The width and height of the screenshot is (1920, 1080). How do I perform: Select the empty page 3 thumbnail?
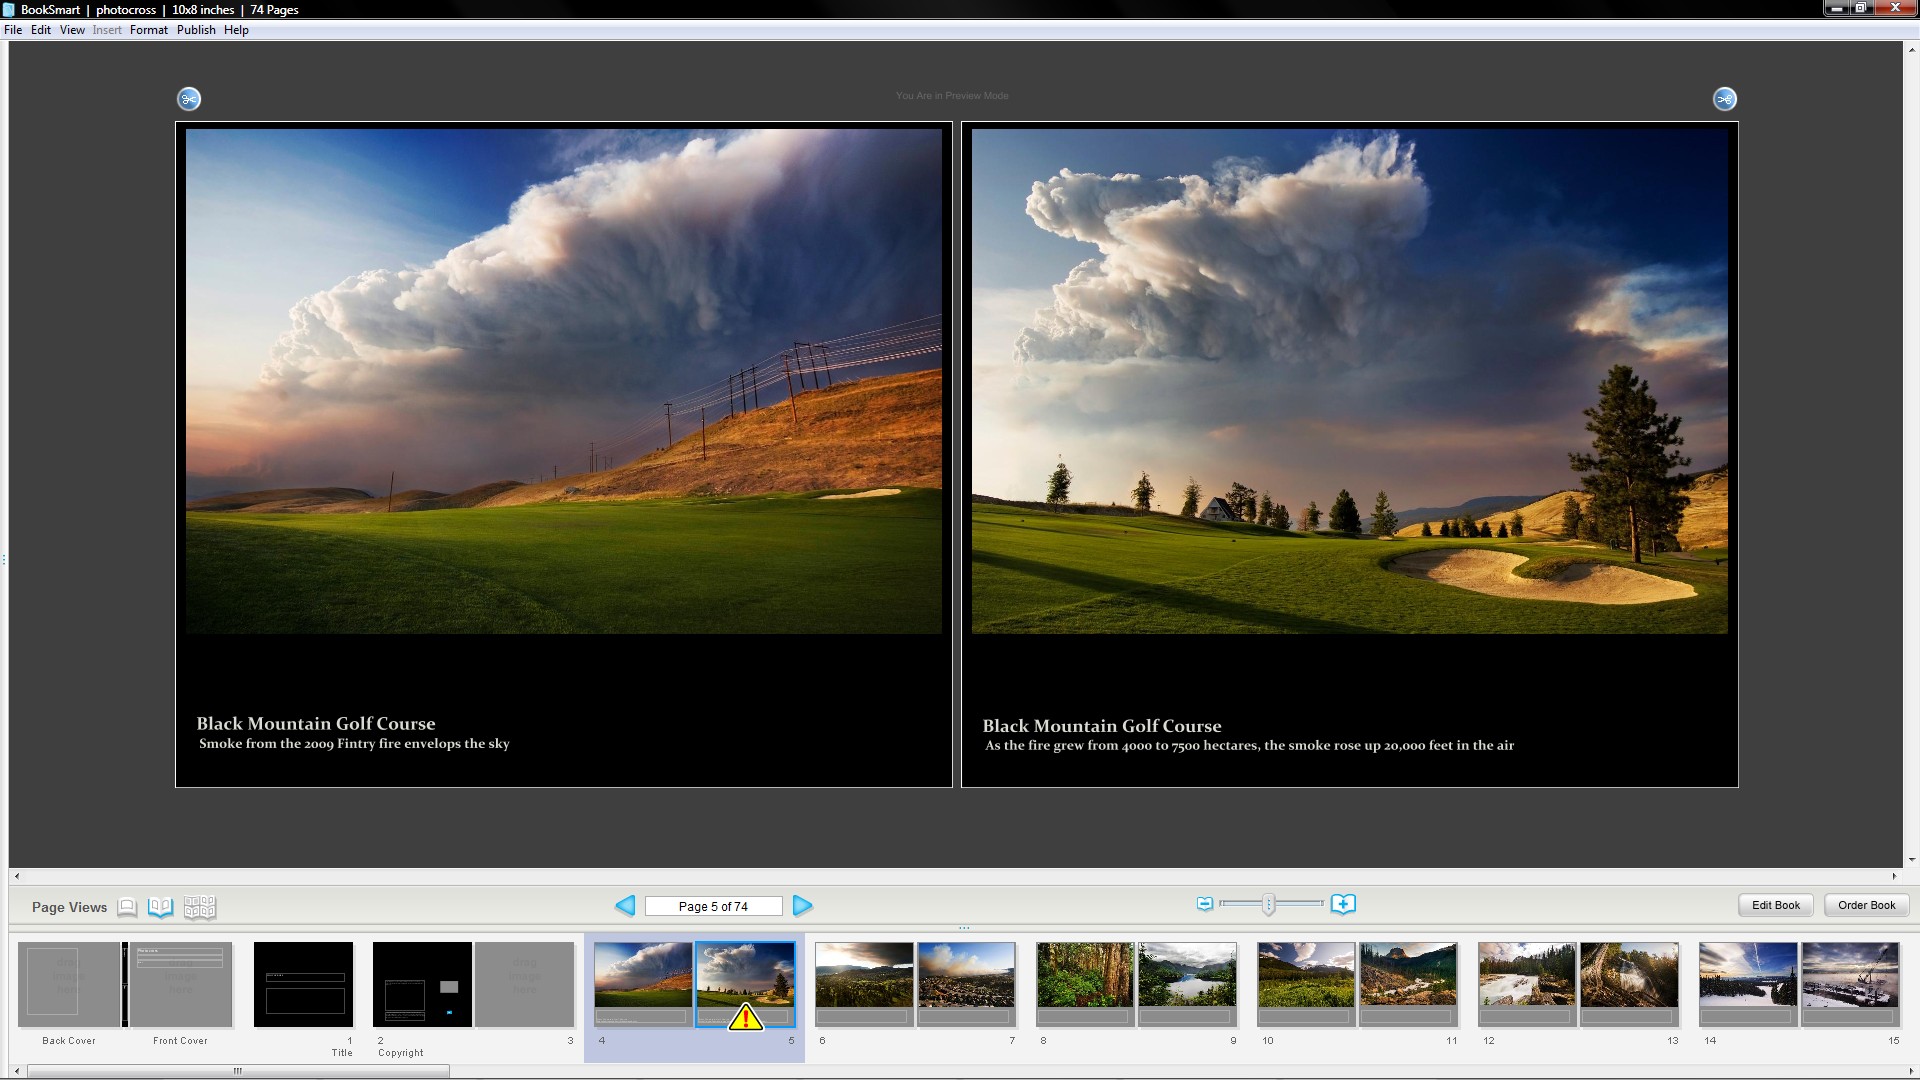tap(524, 984)
